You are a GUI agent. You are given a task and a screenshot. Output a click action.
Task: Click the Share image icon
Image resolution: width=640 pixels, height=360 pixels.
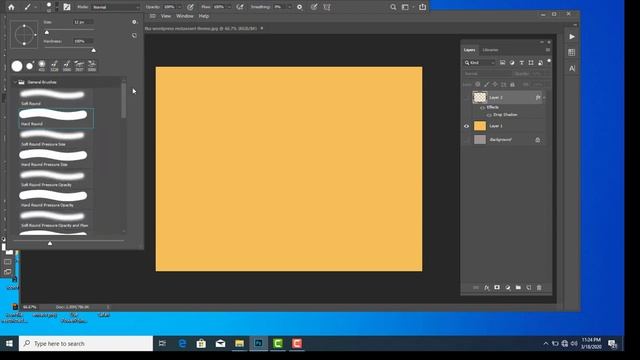[x=422, y=7]
